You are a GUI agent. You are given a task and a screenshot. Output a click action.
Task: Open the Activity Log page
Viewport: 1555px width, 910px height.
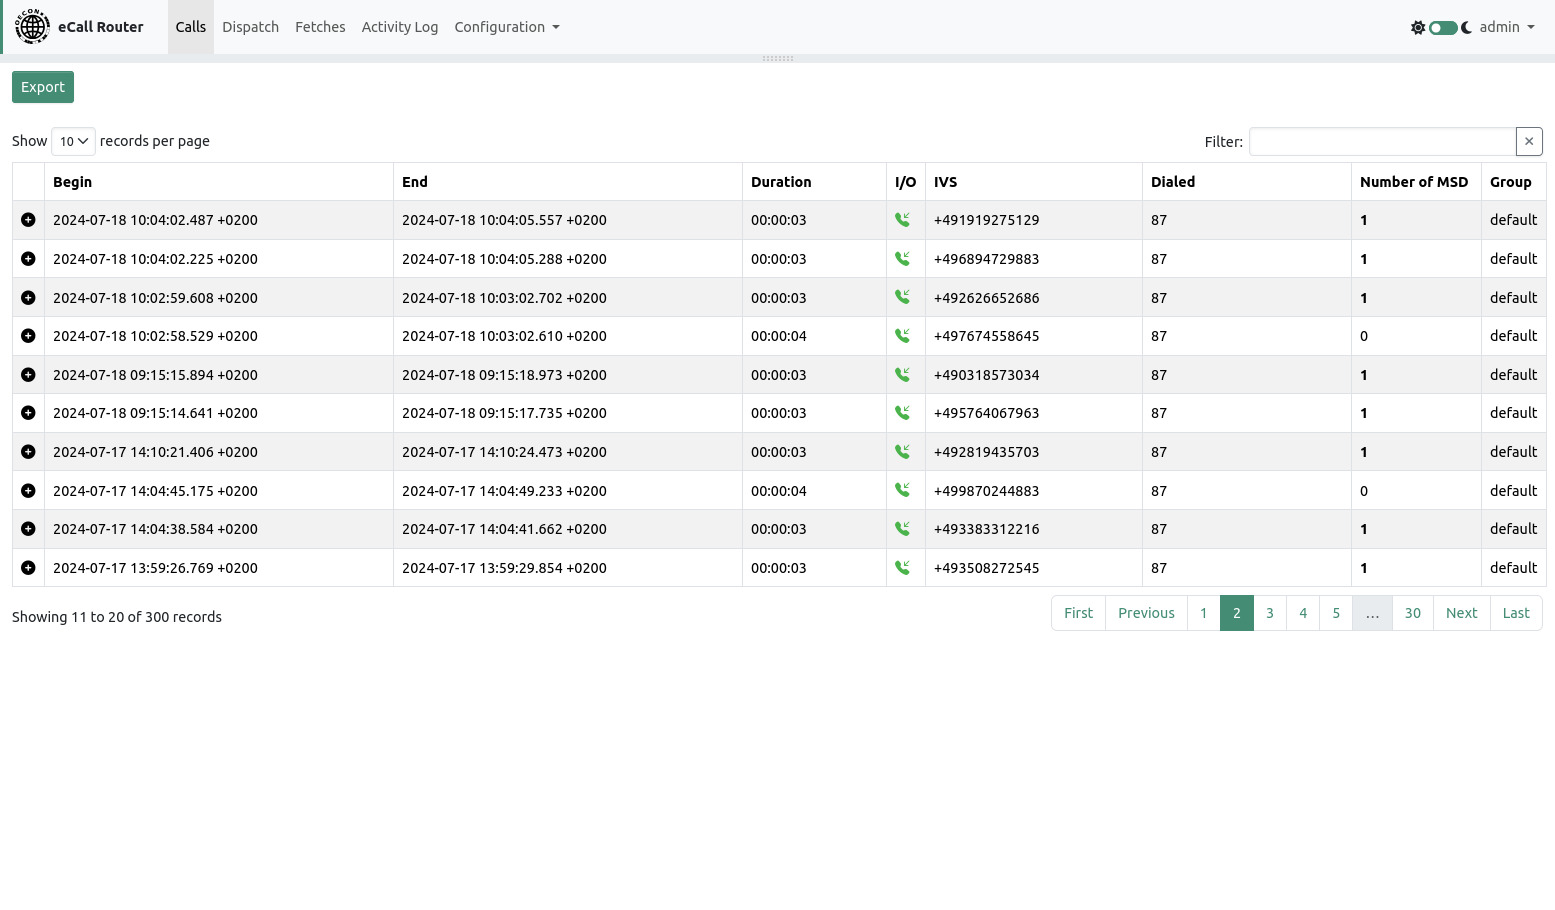point(399,27)
